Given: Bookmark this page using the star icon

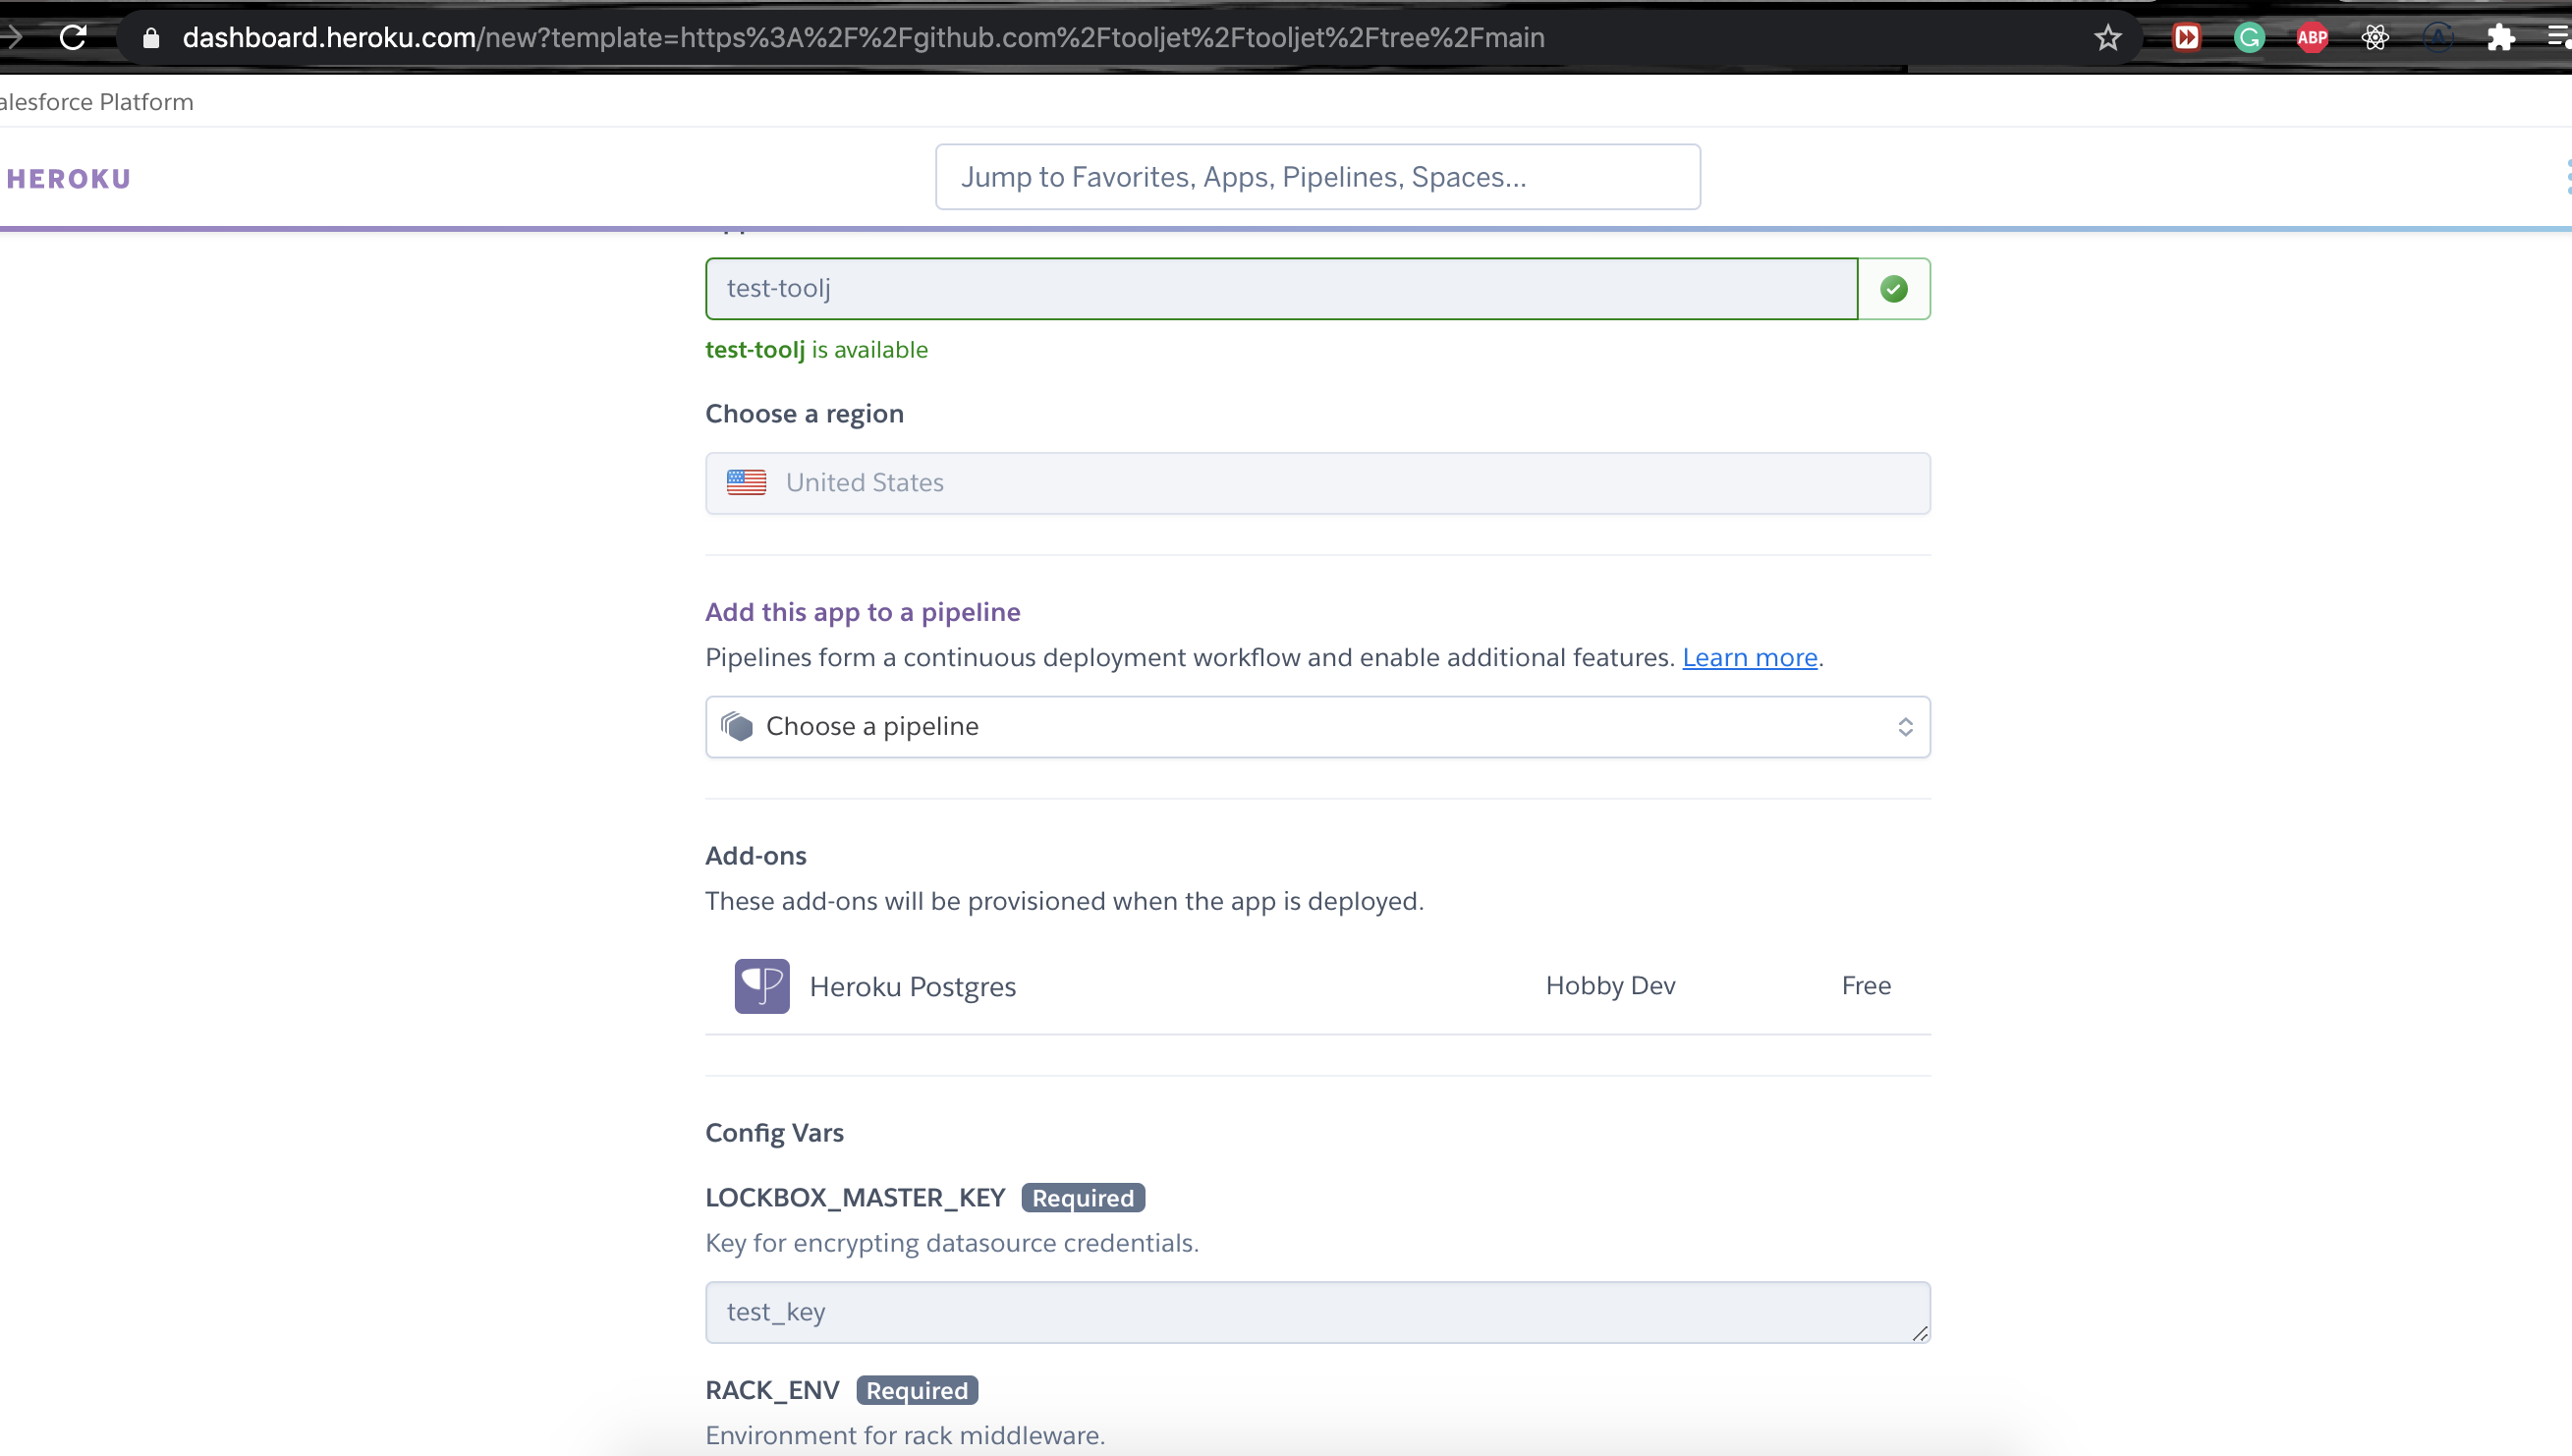Looking at the screenshot, I should [x=2107, y=37].
